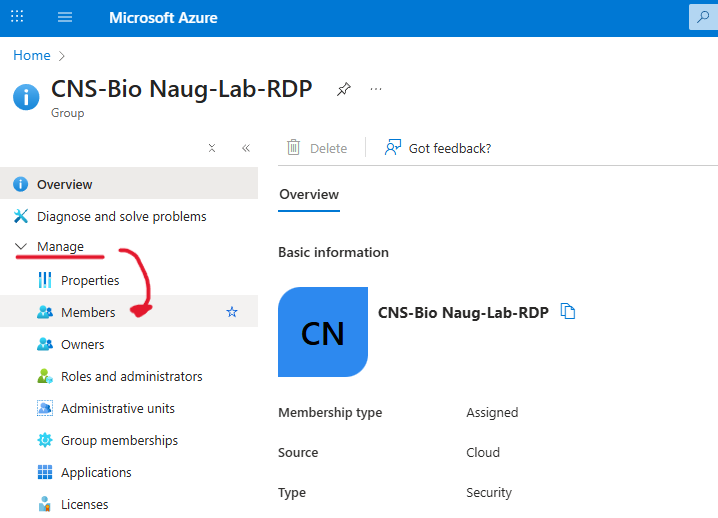The height and width of the screenshot is (518, 718).
Task: Click the CN group avatar tile
Action: (x=322, y=332)
